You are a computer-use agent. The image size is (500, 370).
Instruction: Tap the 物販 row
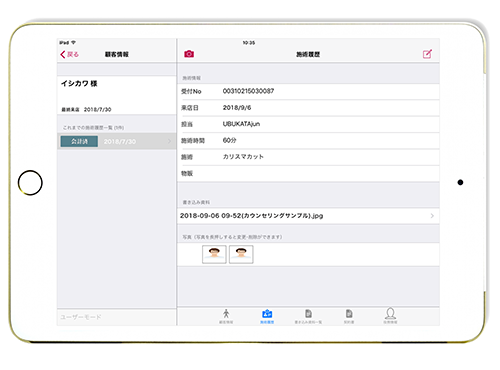308,173
